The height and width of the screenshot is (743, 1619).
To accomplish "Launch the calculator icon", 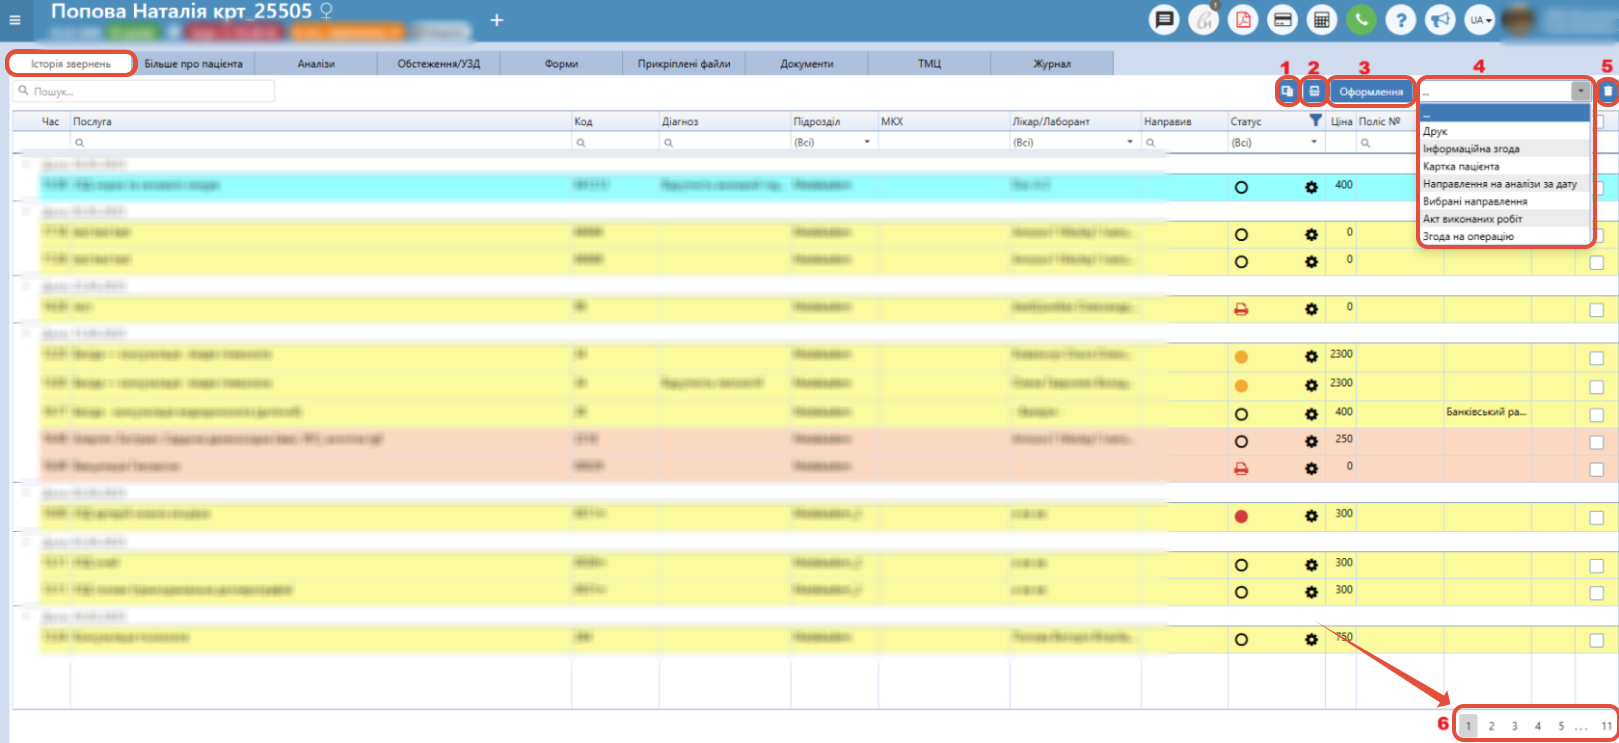I will pos(1322,20).
